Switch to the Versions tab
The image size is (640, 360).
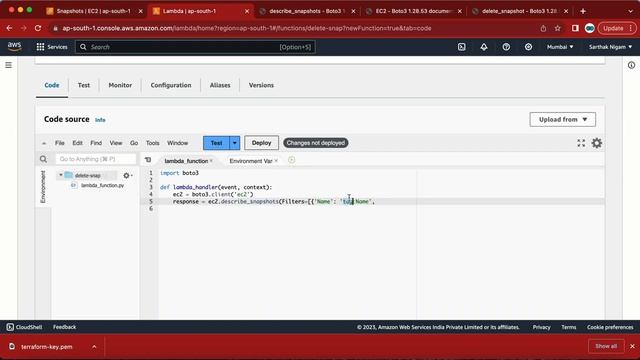point(261,85)
